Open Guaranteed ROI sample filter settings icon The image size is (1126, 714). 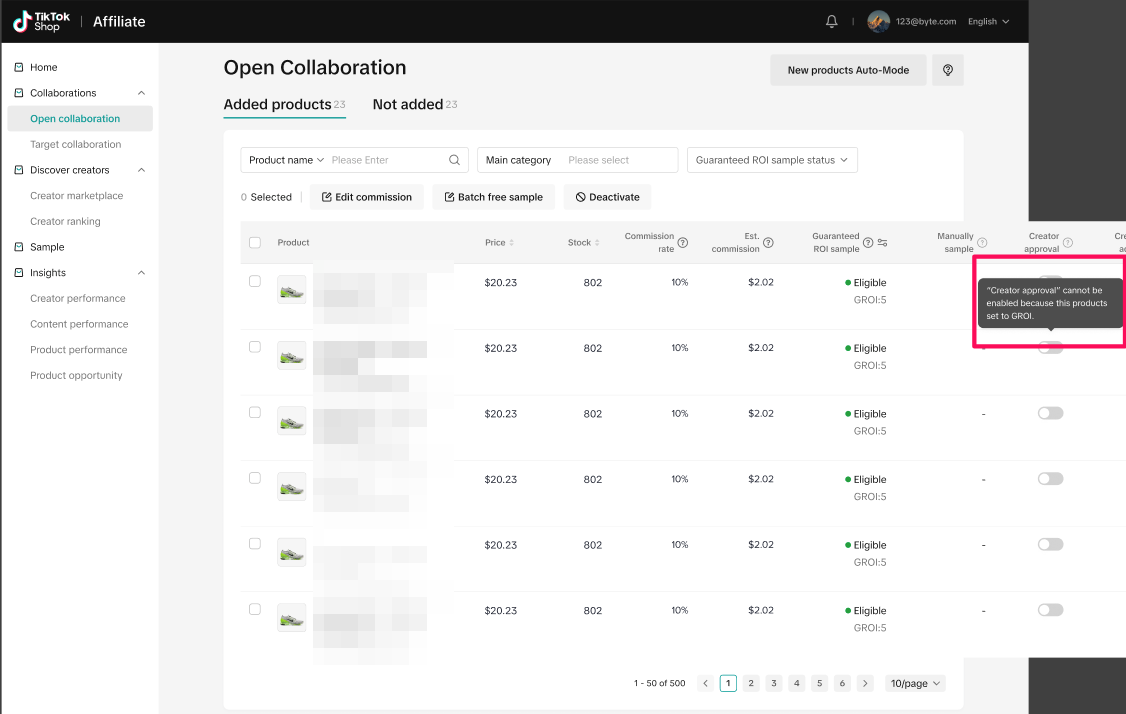click(x=883, y=243)
